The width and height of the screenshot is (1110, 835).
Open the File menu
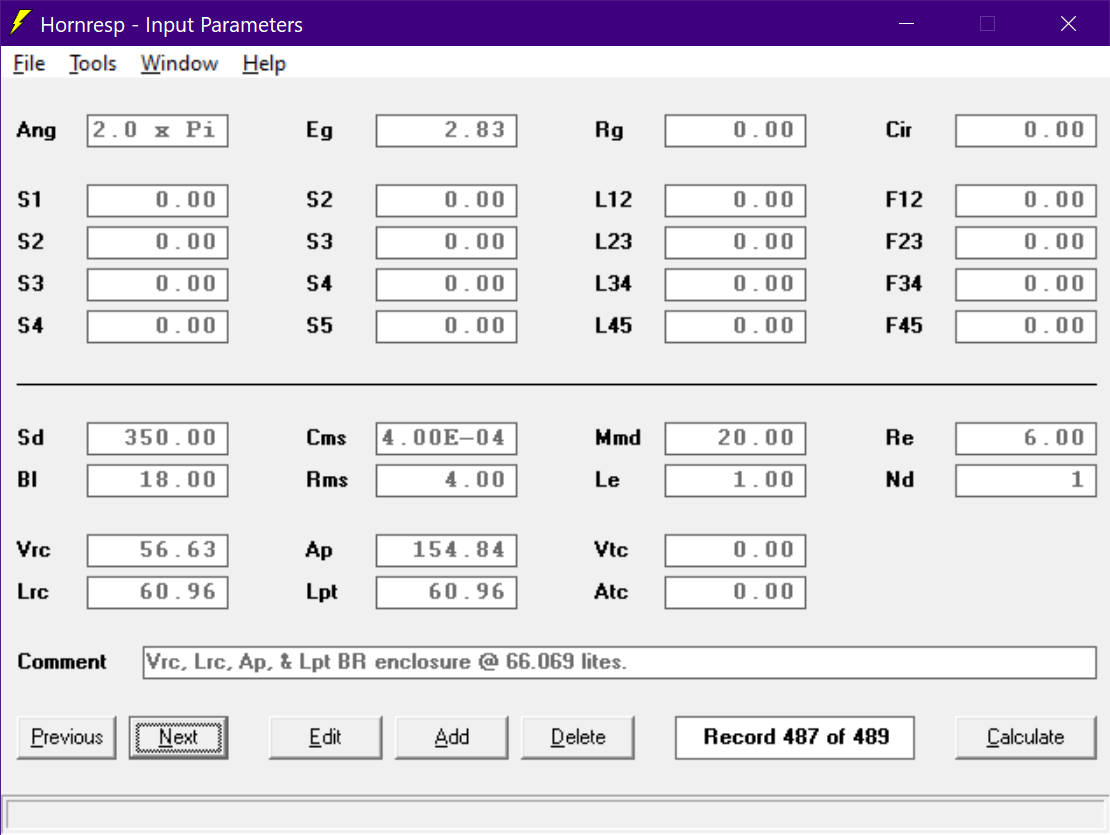pyautogui.click(x=29, y=64)
